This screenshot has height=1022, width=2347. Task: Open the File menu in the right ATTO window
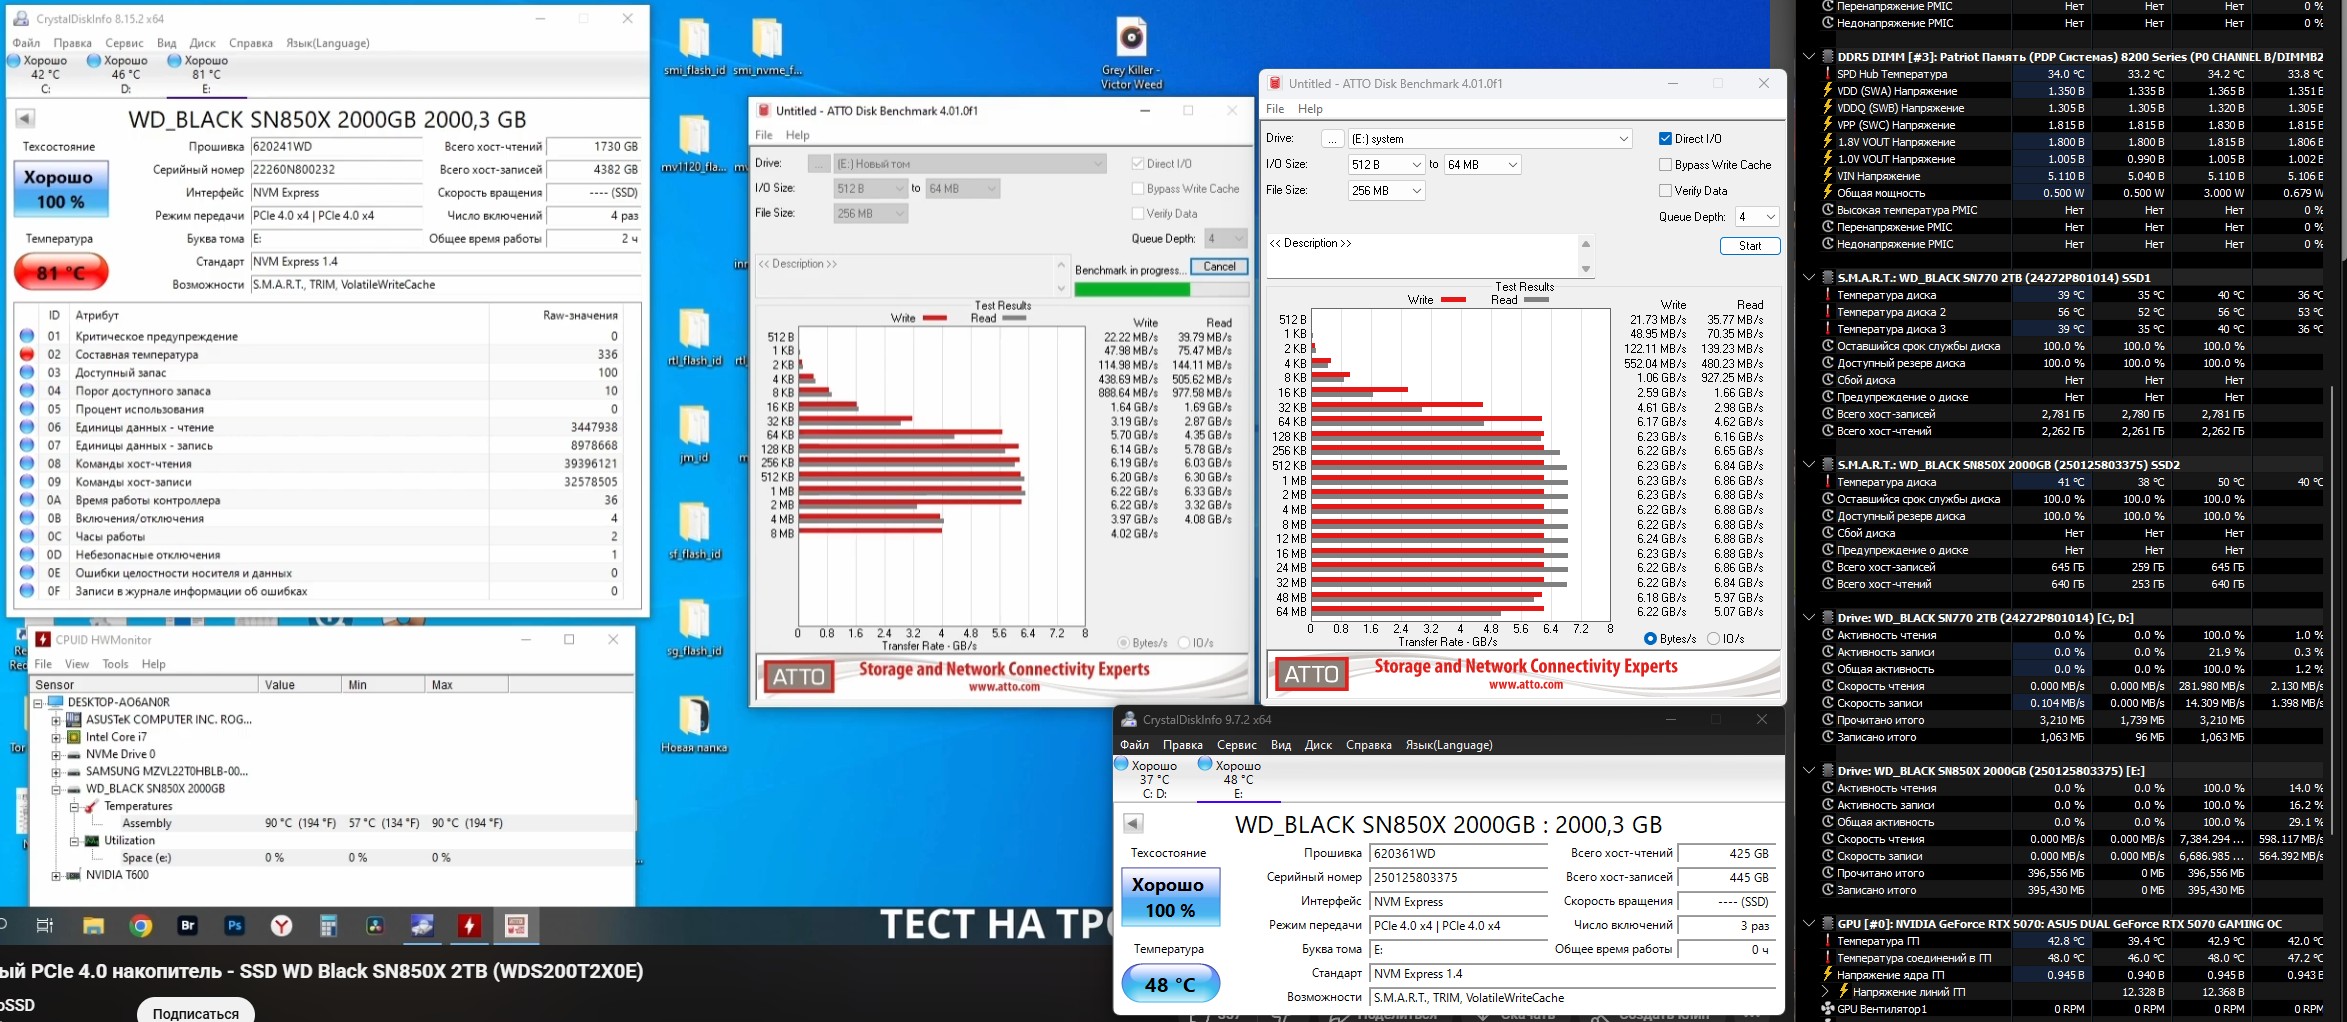[1275, 109]
